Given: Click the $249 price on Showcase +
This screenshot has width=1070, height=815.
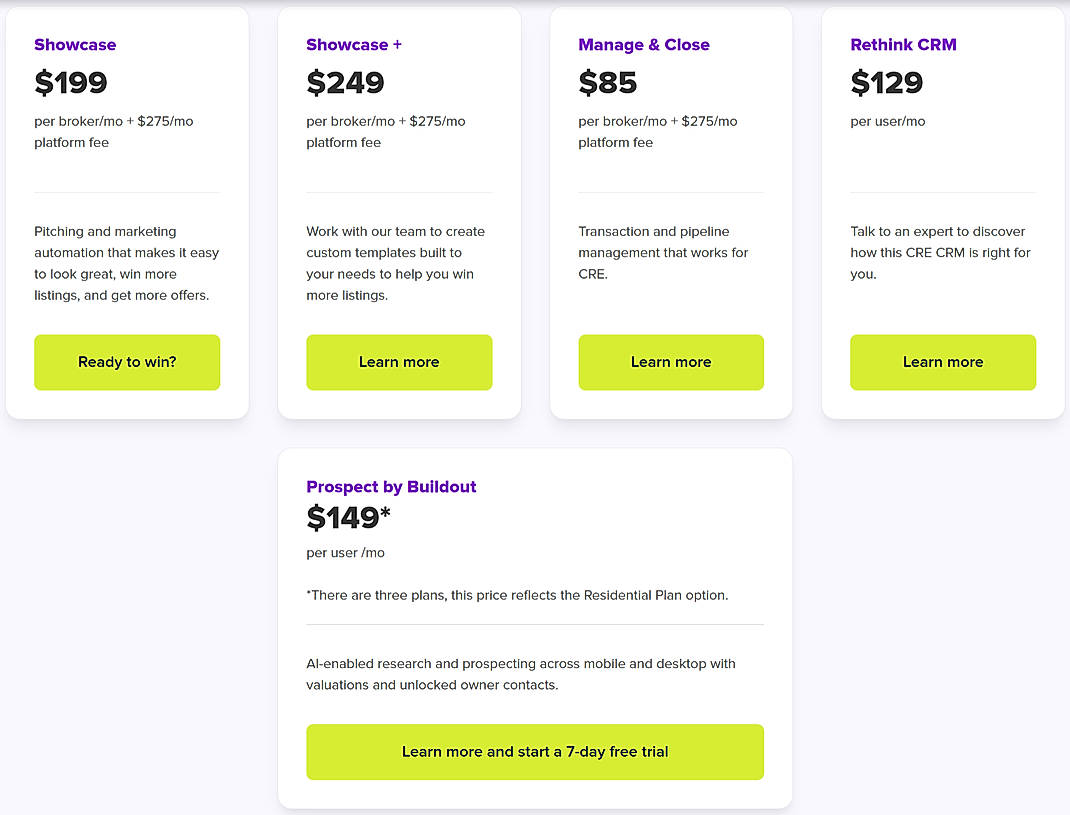Looking at the screenshot, I should 346,83.
